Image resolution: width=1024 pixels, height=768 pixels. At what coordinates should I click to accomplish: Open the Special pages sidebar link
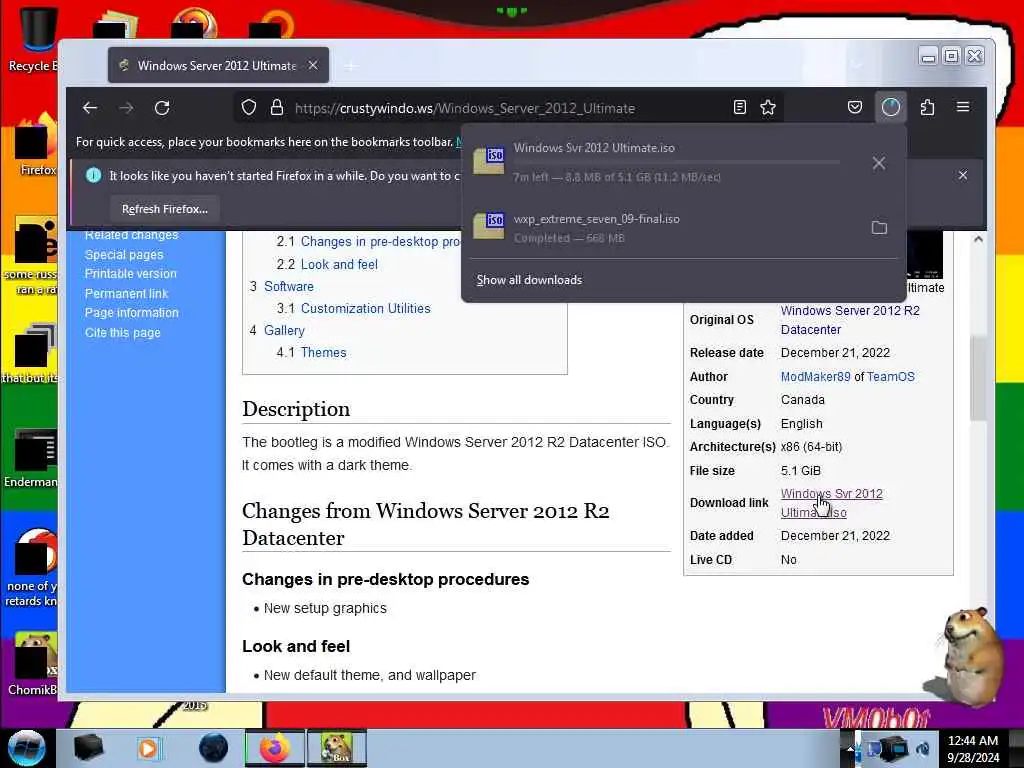point(124,255)
